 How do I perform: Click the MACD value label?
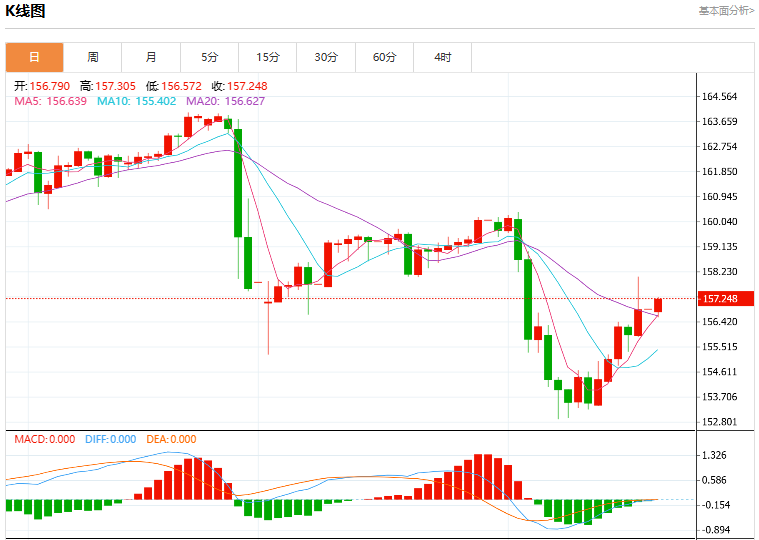point(45,439)
